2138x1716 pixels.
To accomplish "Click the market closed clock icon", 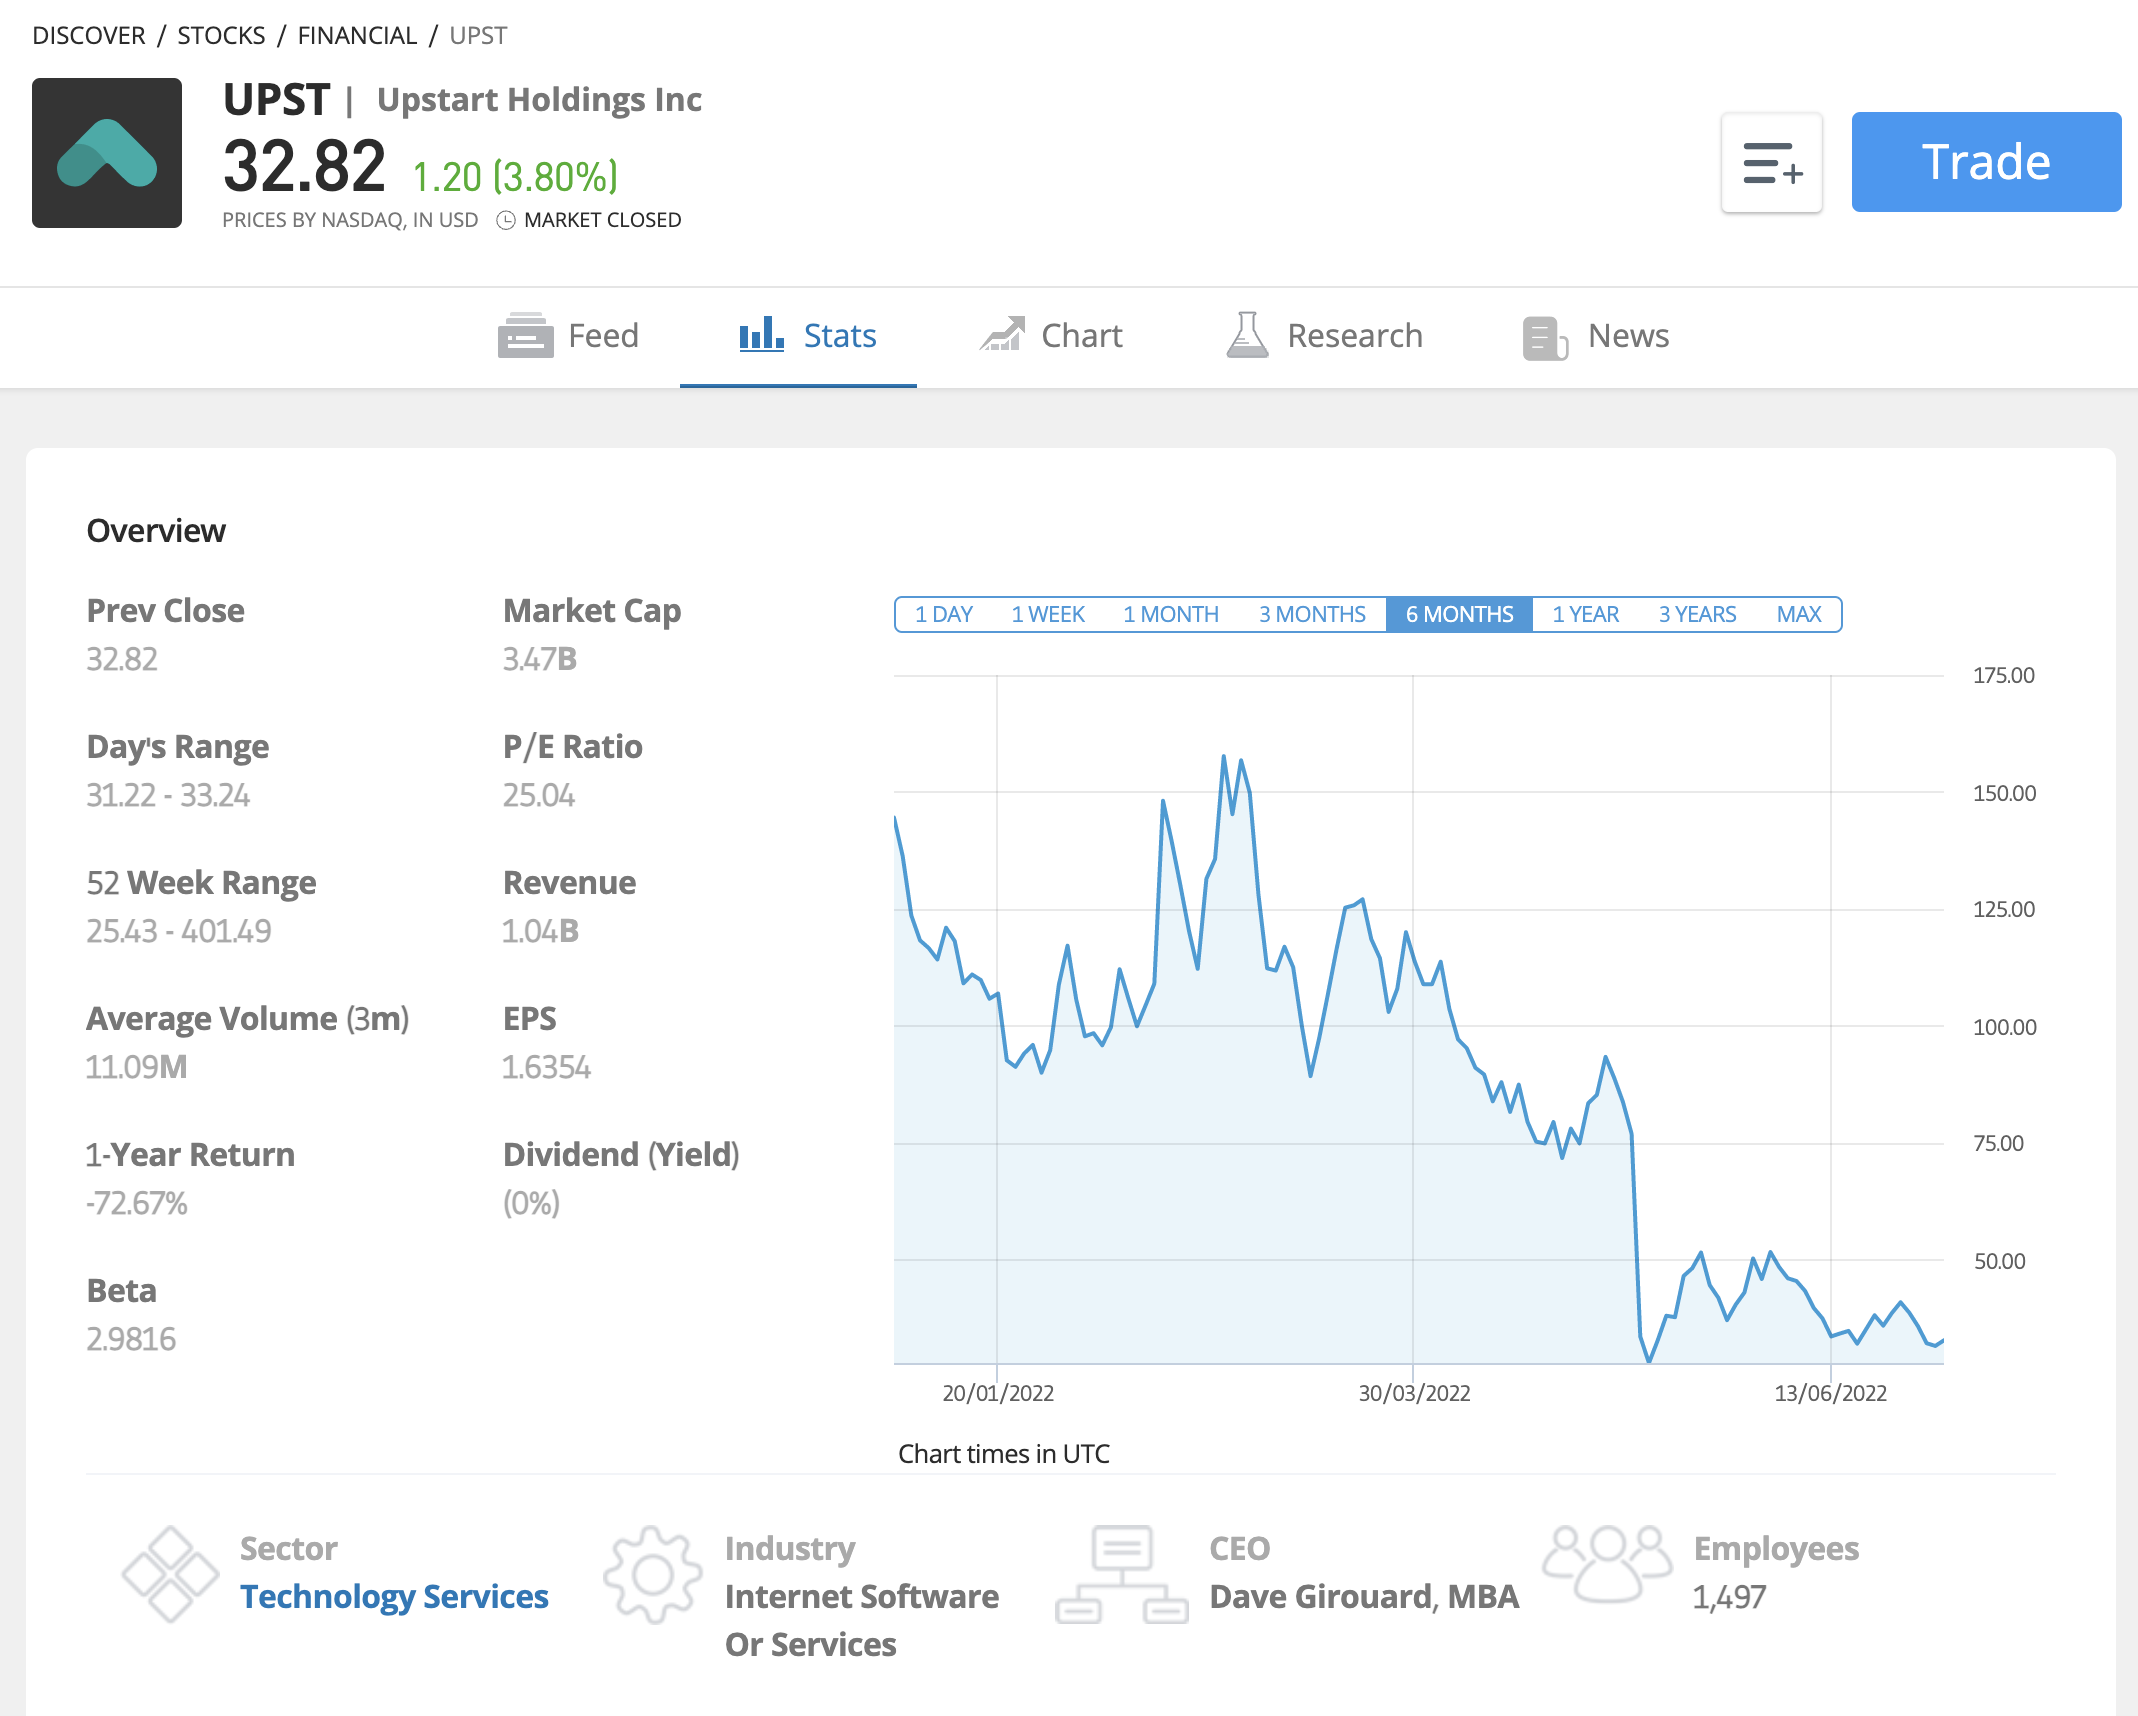I will click(x=506, y=221).
